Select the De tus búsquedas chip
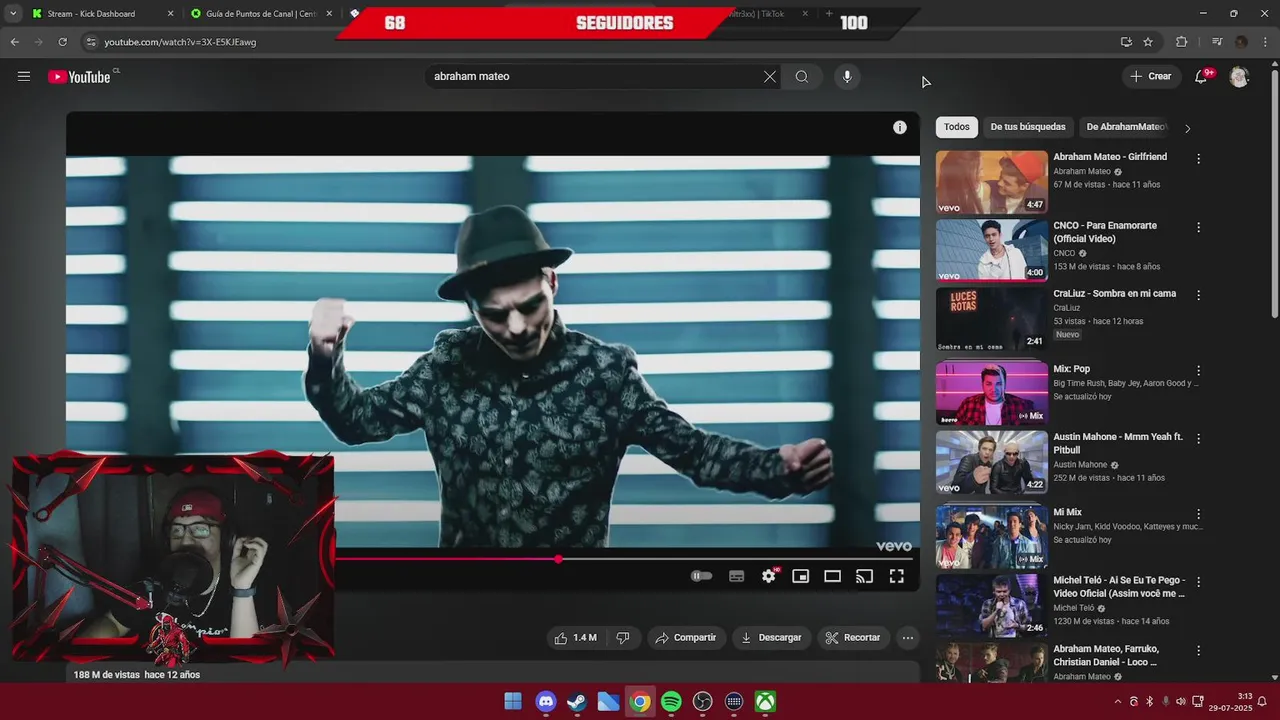 (1028, 127)
